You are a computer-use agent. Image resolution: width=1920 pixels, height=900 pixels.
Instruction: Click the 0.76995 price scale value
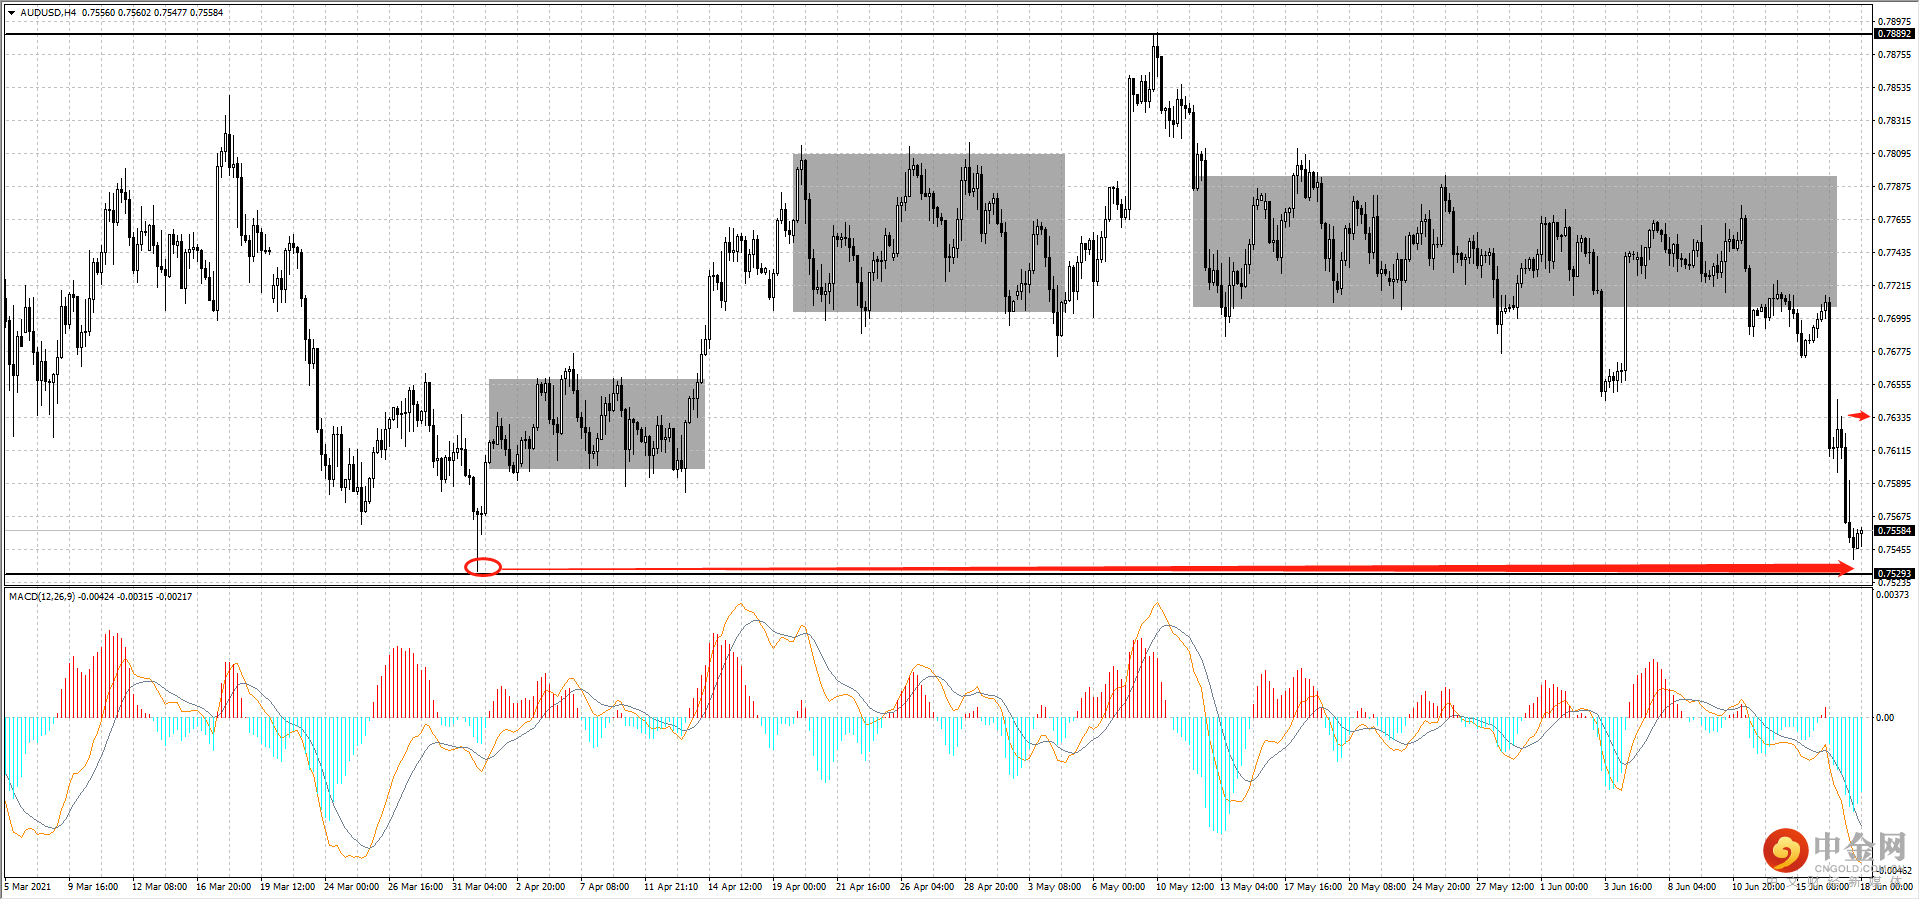click(1894, 319)
